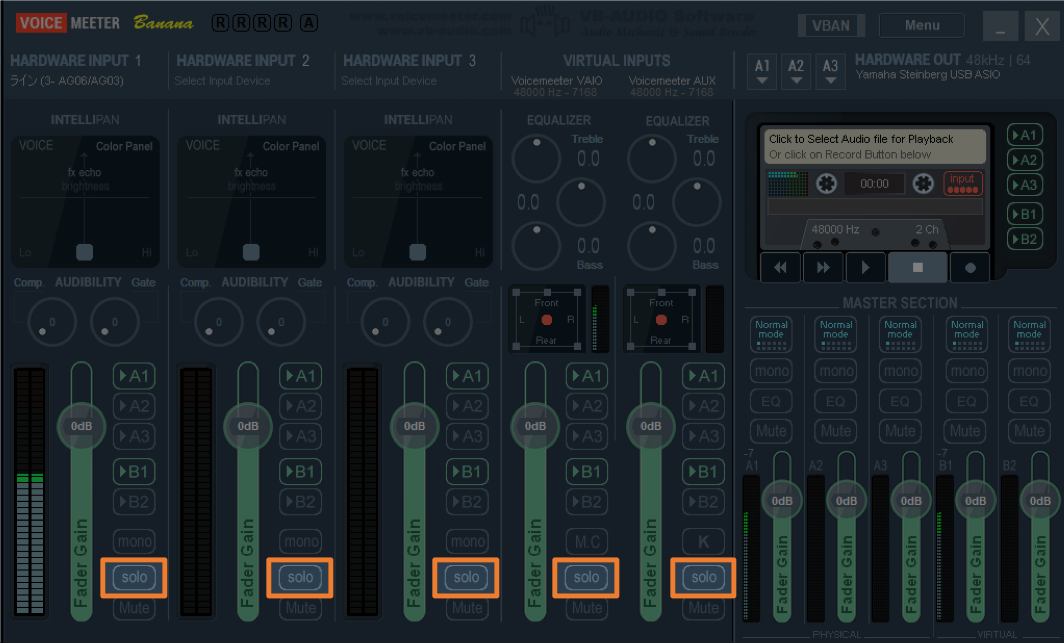
Task: Toggle K karaoke button on AUX strip
Action: (704, 541)
